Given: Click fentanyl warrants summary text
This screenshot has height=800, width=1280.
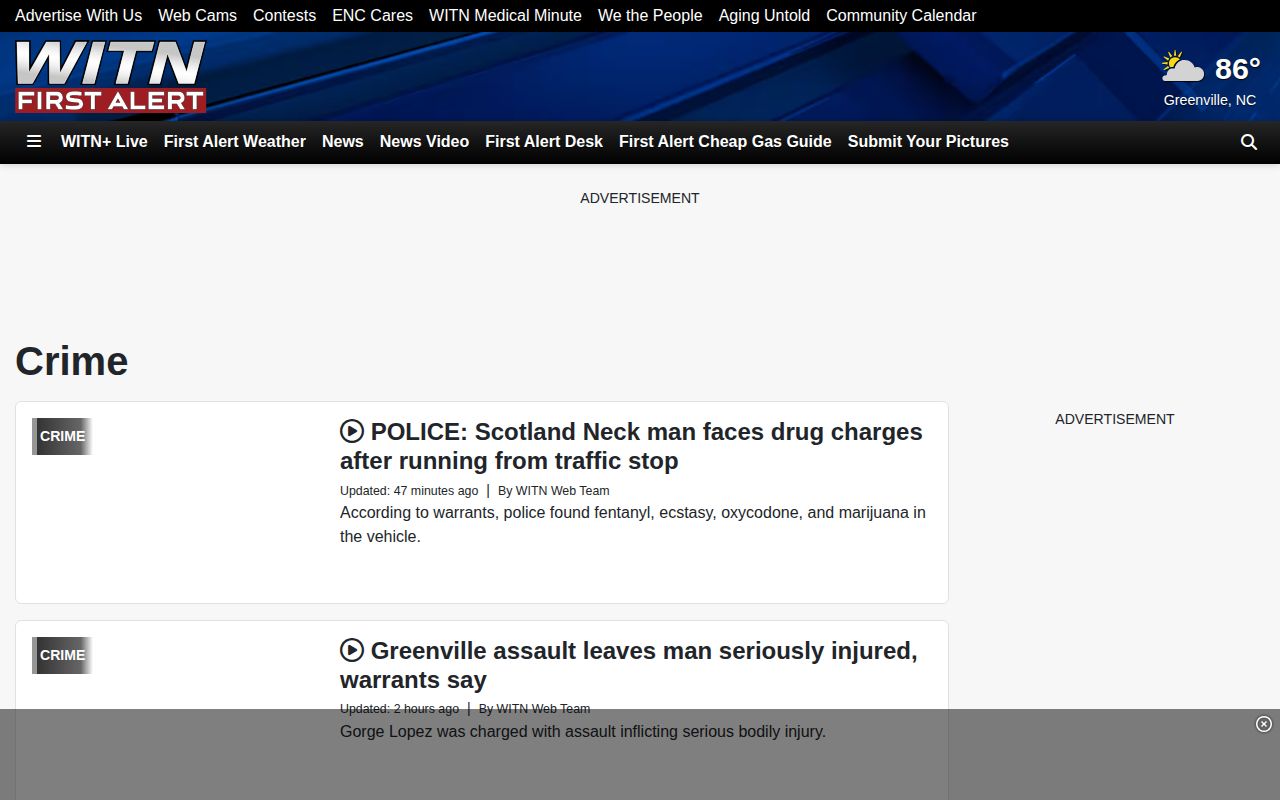Looking at the screenshot, I should (633, 524).
